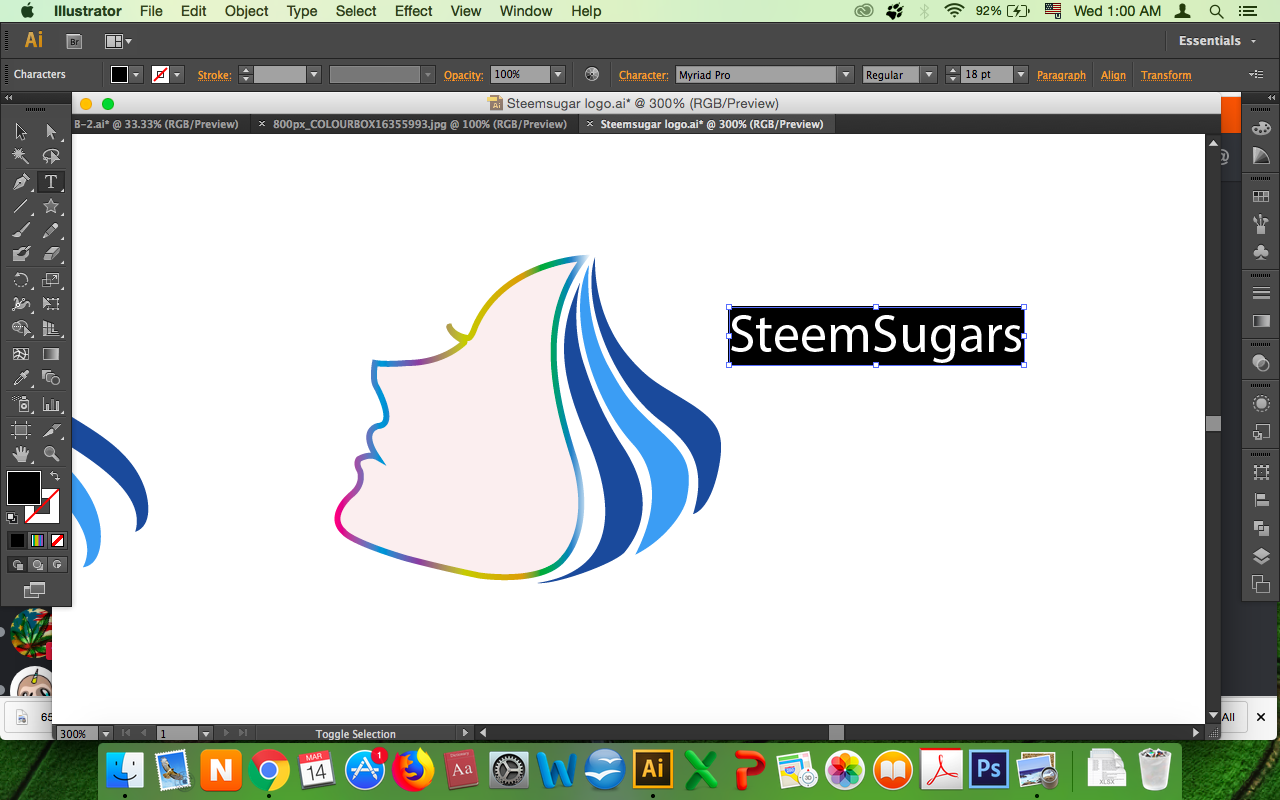
Task: Select the Blend tool
Action: coord(51,378)
